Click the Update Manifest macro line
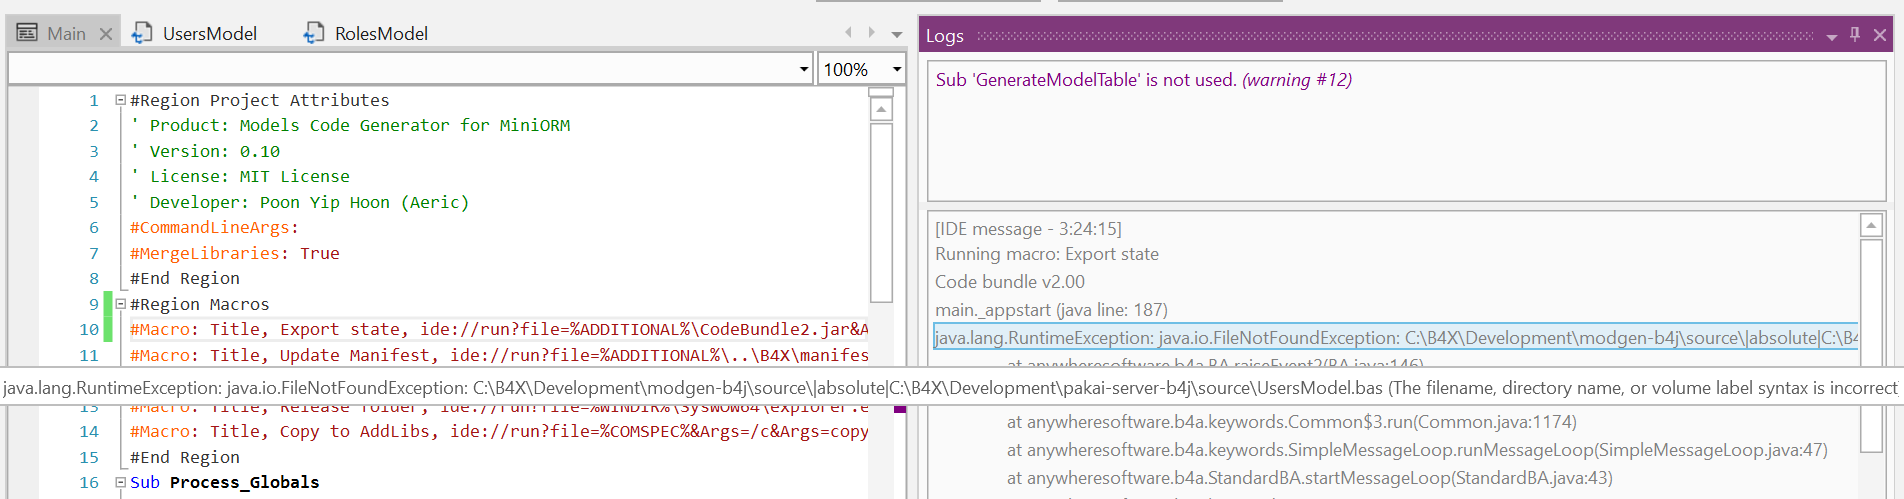The height and width of the screenshot is (499, 1904). click(x=498, y=355)
